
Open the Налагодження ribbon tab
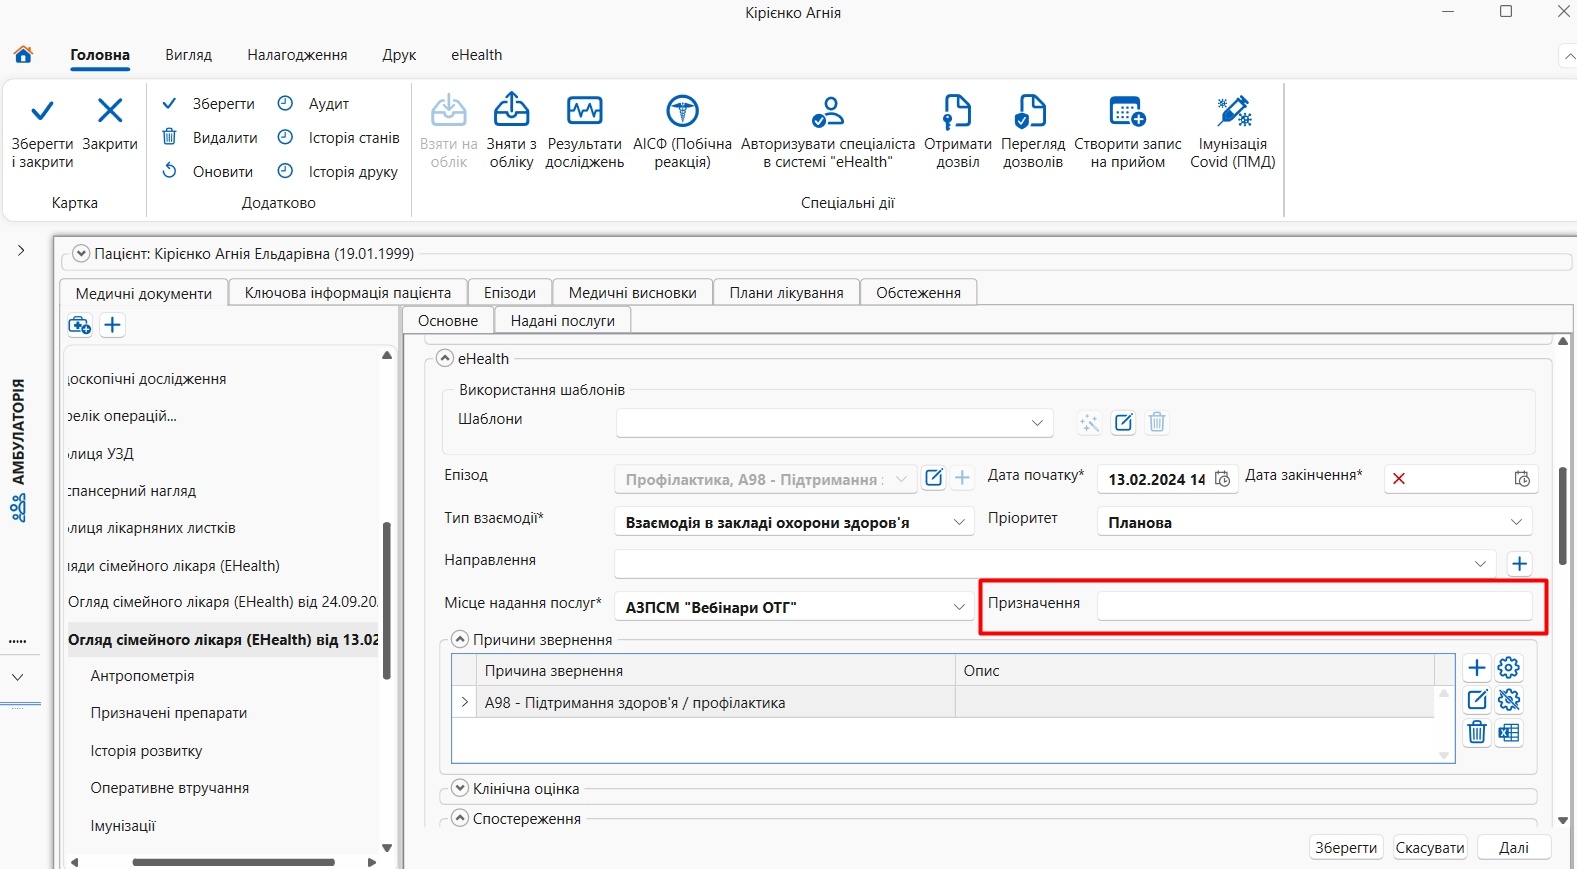point(297,55)
